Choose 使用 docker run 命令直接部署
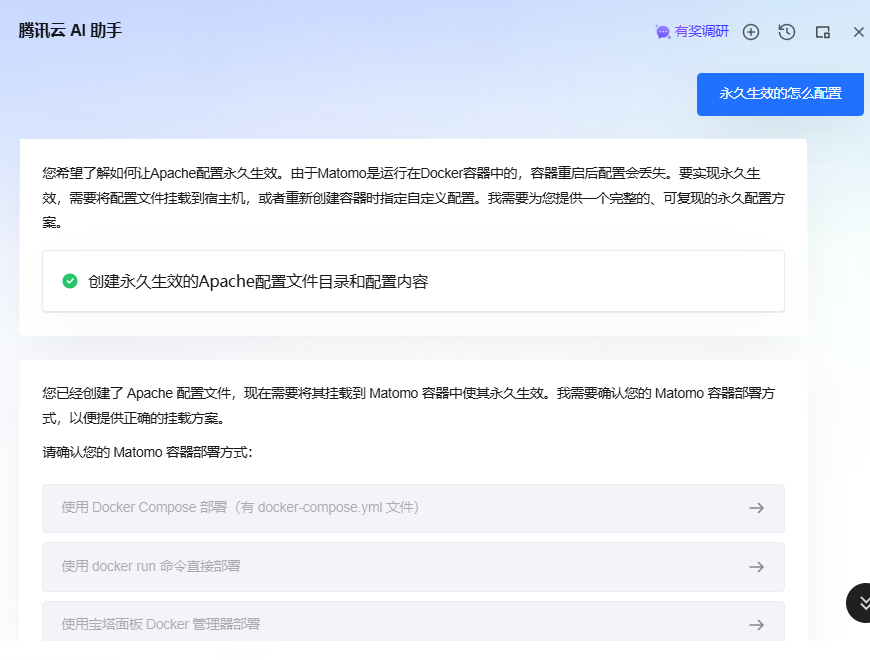This screenshot has width=870, height=660. coord(150,567)
